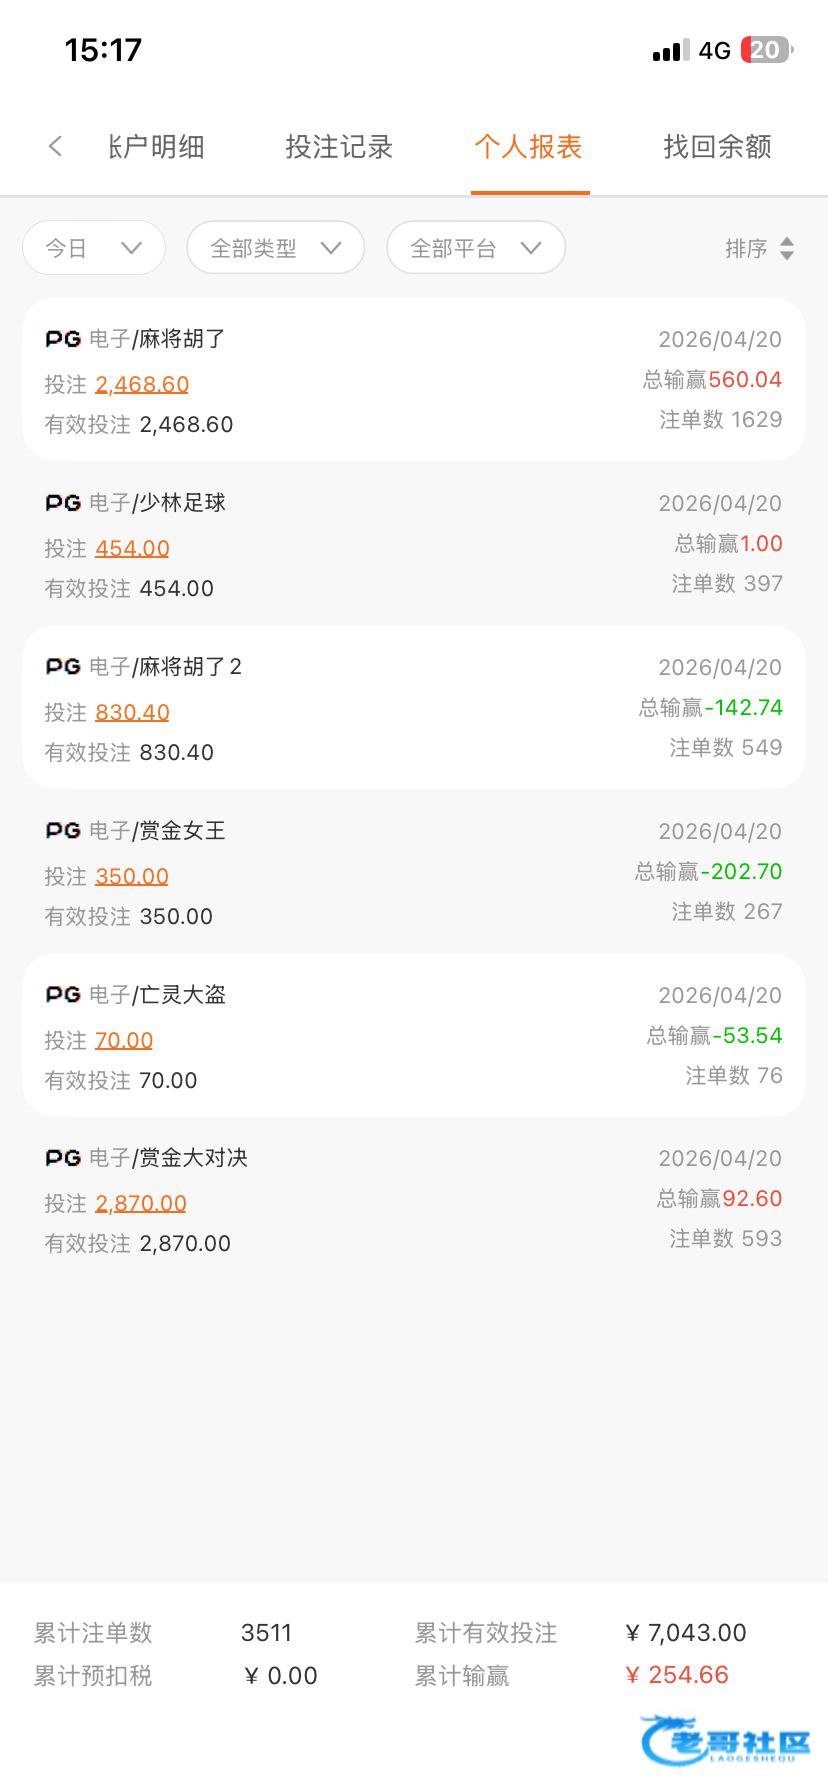Tap the PG logo beside 少林足球

pyautogui.click(x=63, y=503)
